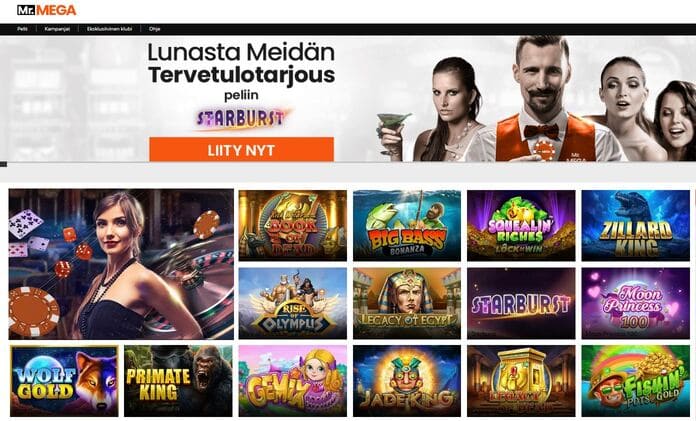The width and height of the screenshot is (696, 421).
Task: Launch the Big Bass Bonanza game
Action: 407,226
